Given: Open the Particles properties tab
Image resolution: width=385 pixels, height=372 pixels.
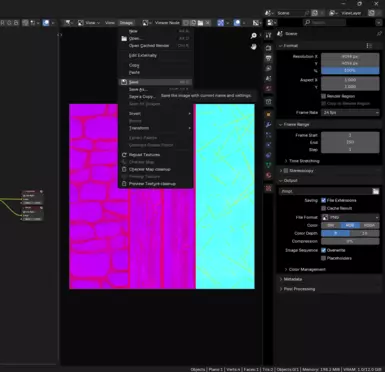Looking at the screenshot, I should [269, 135].
